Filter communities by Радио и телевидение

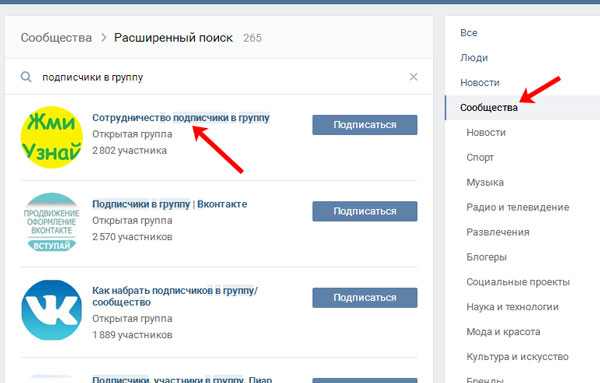tap(518, 207)
